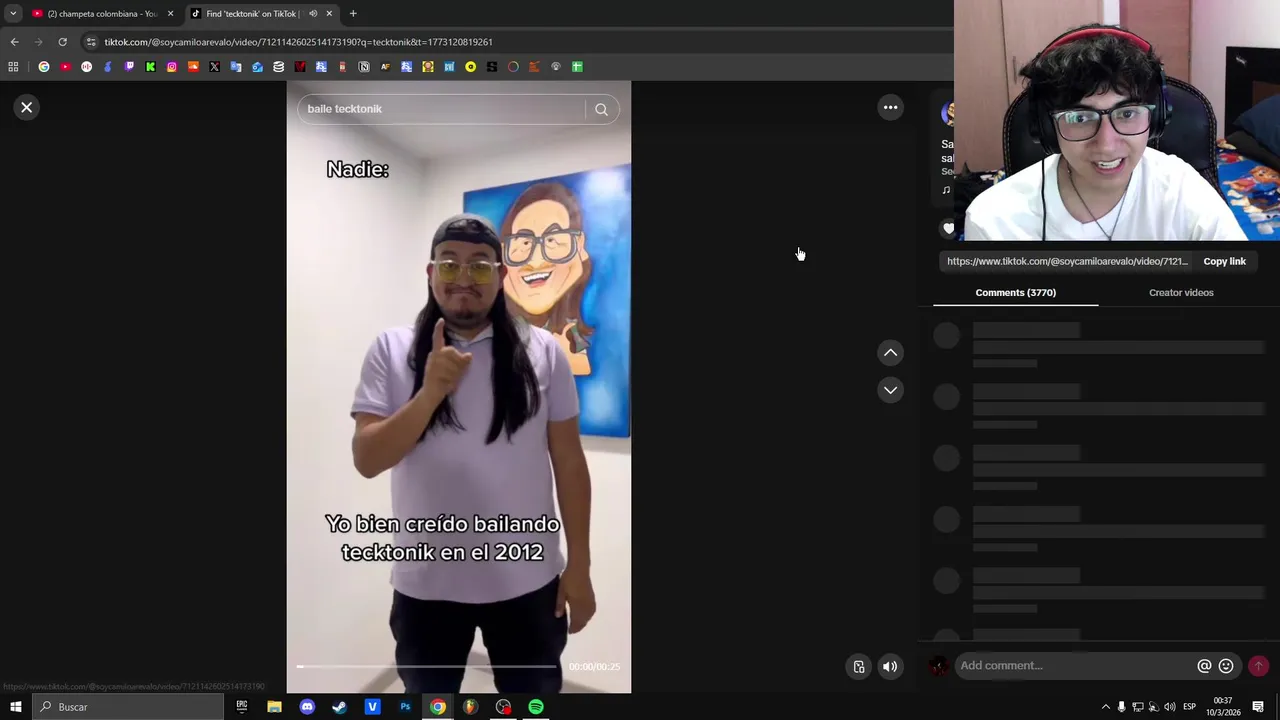The height and width of the screenshot is (720, 1280).
Task: Open the Chrome apps grid bookmark
Action: click(x=13, y=67)
